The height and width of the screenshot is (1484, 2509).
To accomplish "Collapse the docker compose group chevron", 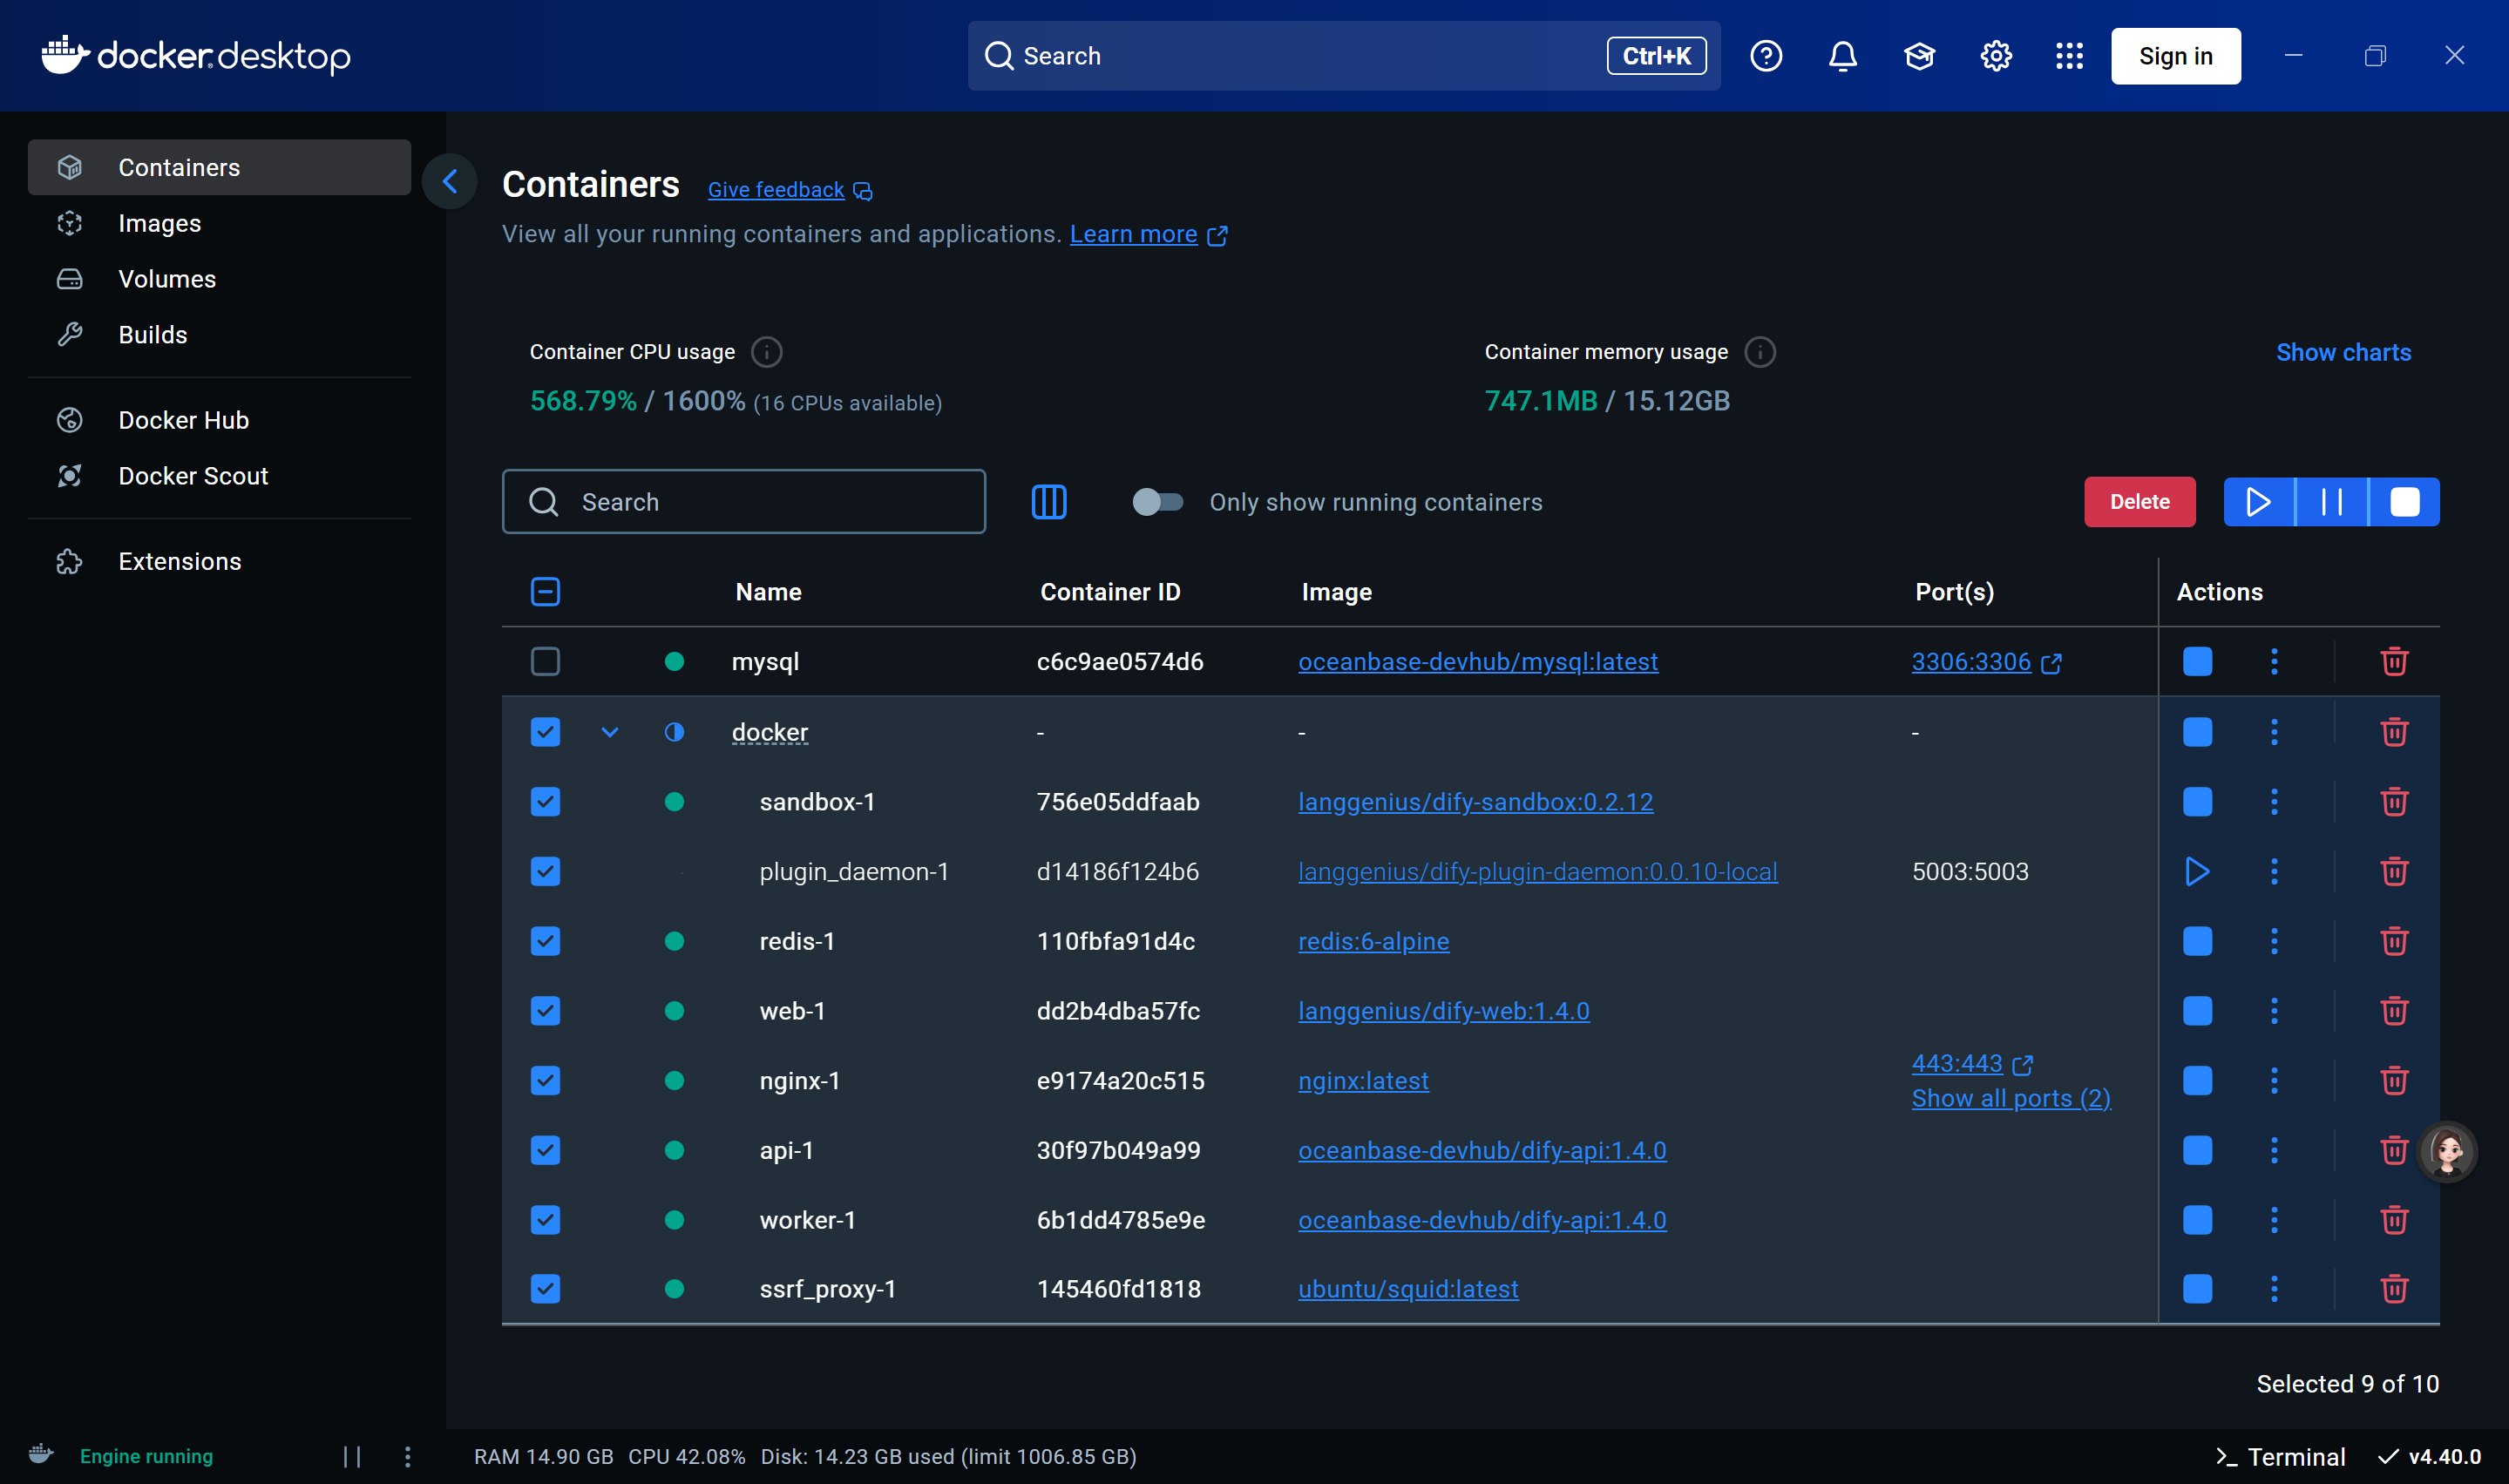I will point(610,732).
